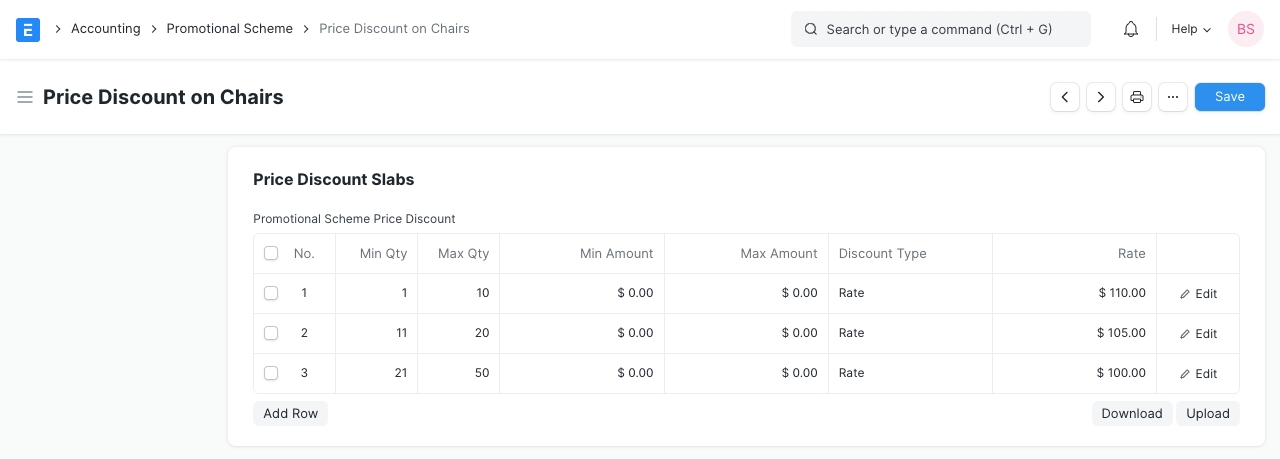Viewport: 1280px width, 459px height.
Task: Open Discount Type cell in row 2
Action: point(909,333)
